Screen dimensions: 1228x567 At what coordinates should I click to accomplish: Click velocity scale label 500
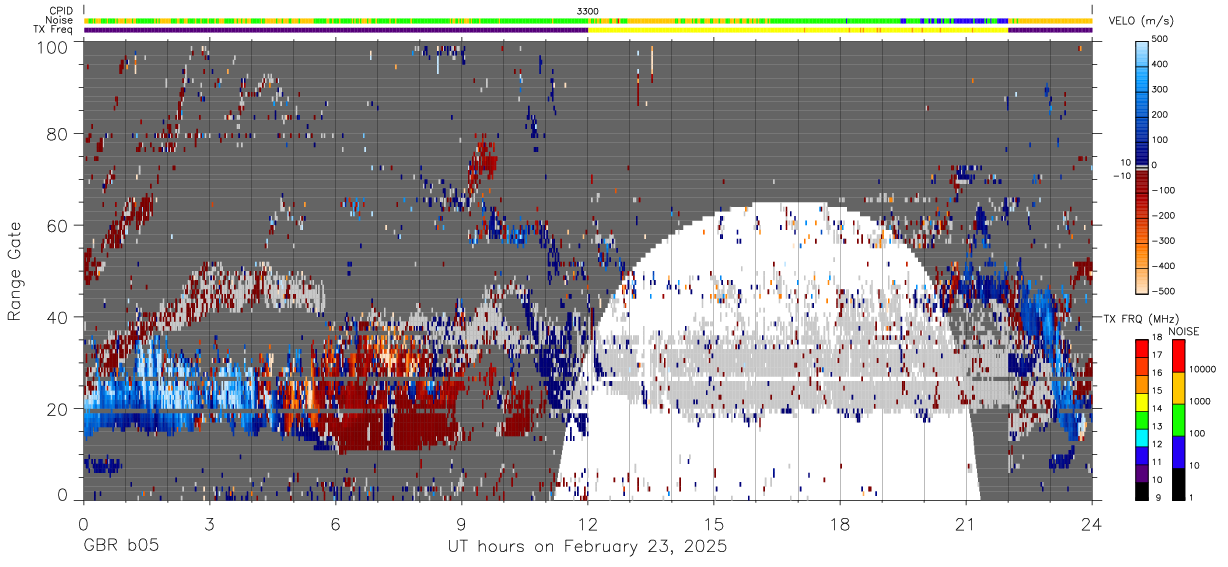point(1161,40)
